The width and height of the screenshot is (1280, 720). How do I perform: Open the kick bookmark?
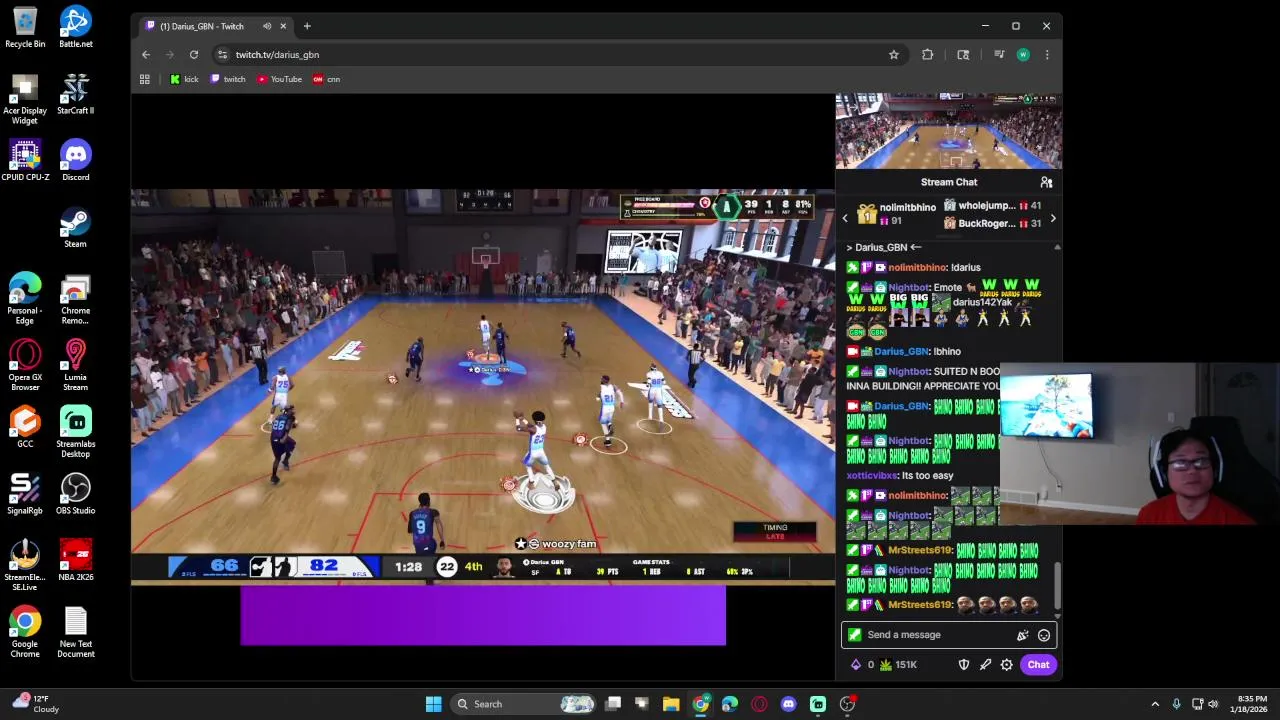point(184,79)
